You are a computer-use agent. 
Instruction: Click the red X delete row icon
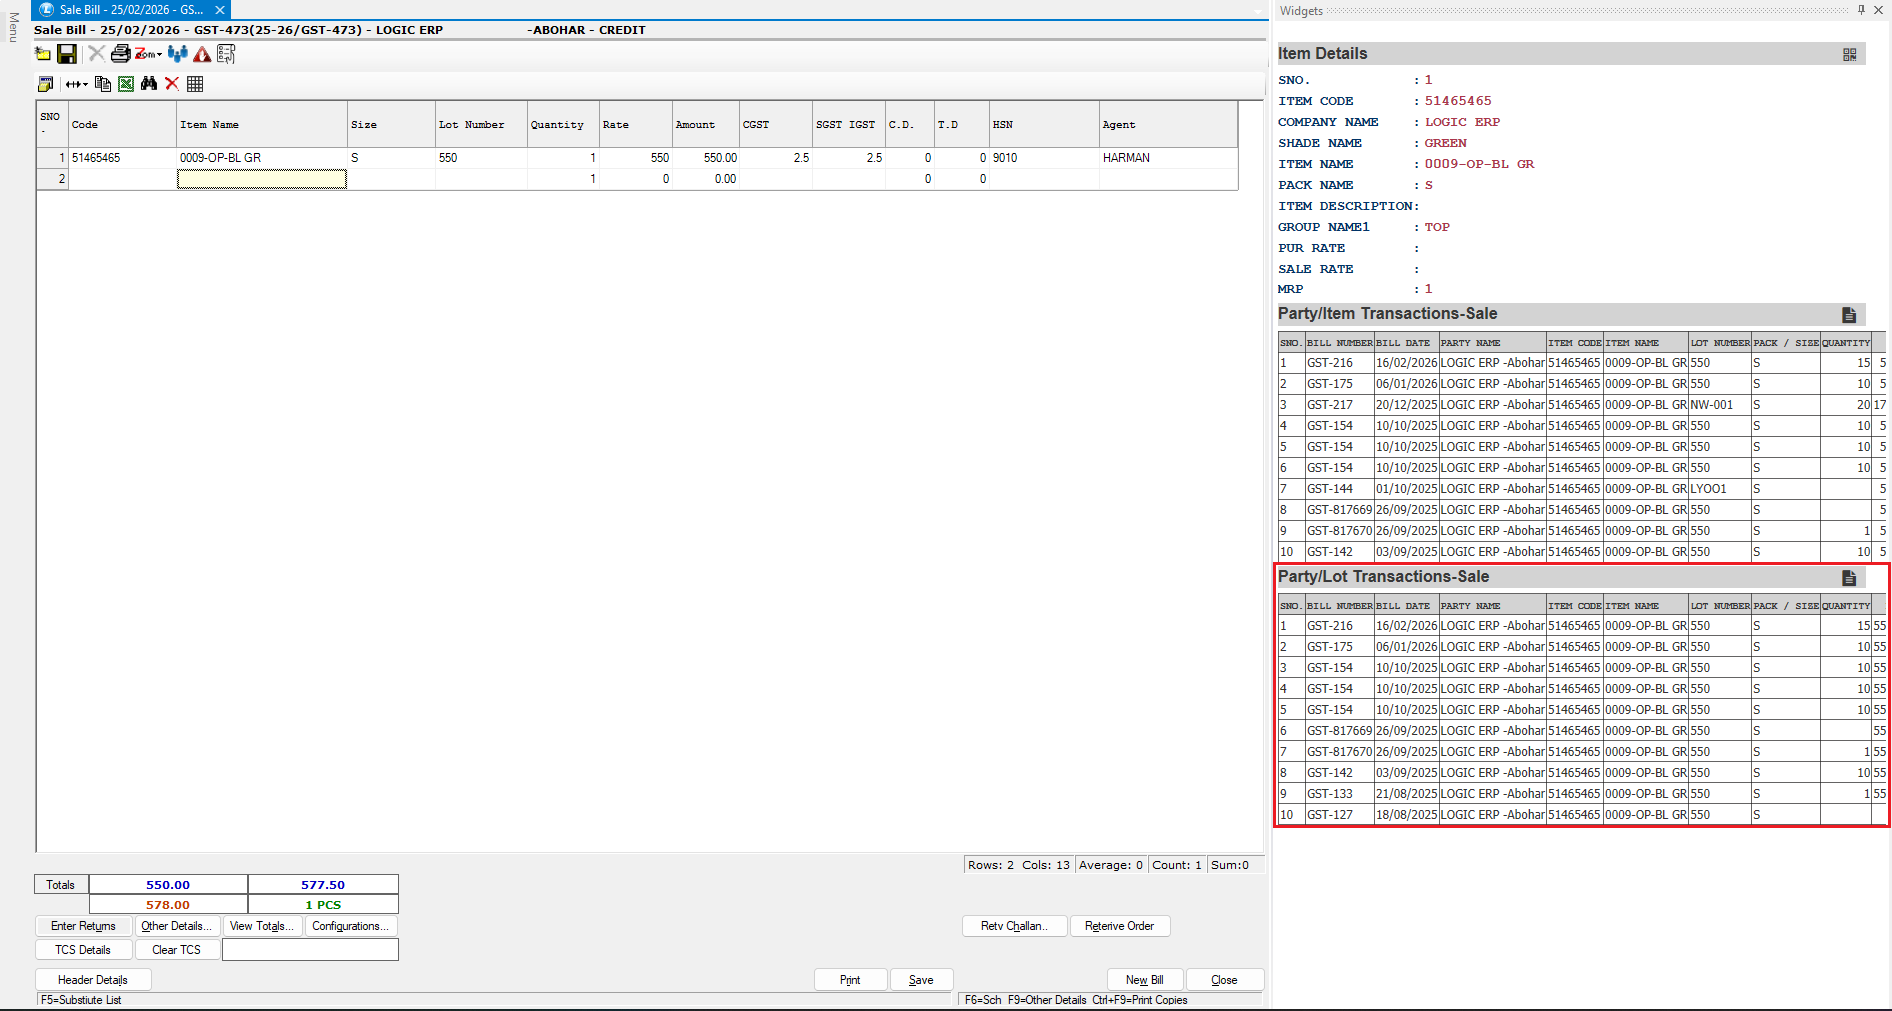pyautogui.click(x=172, y=84)
